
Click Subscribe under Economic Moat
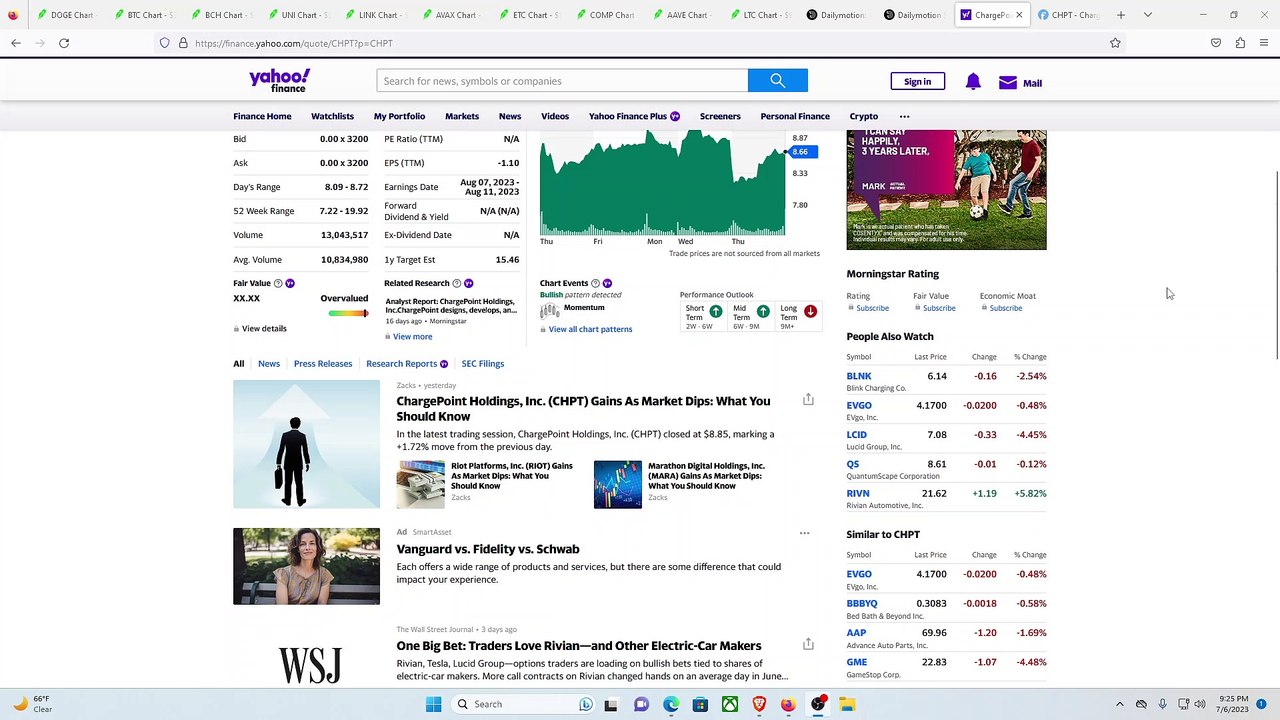coord(1006,308)
